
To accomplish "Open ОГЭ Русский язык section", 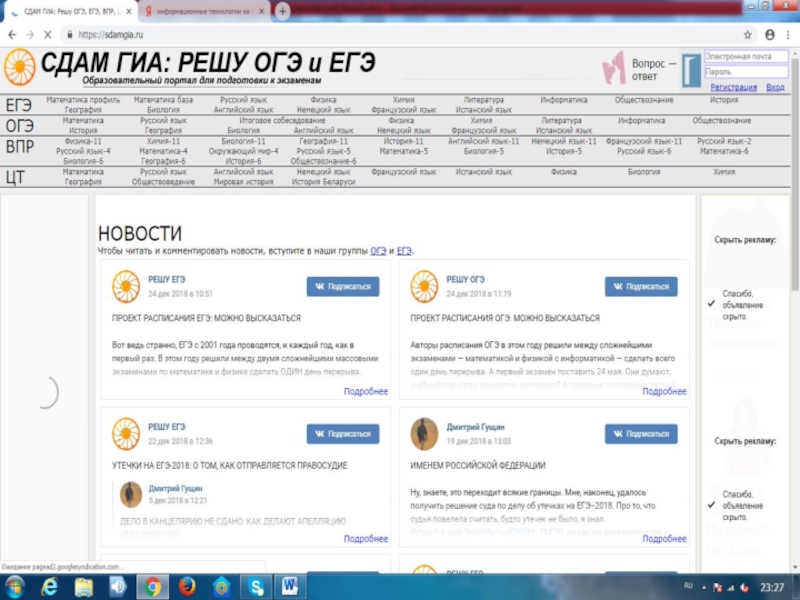I will [163, 120].
